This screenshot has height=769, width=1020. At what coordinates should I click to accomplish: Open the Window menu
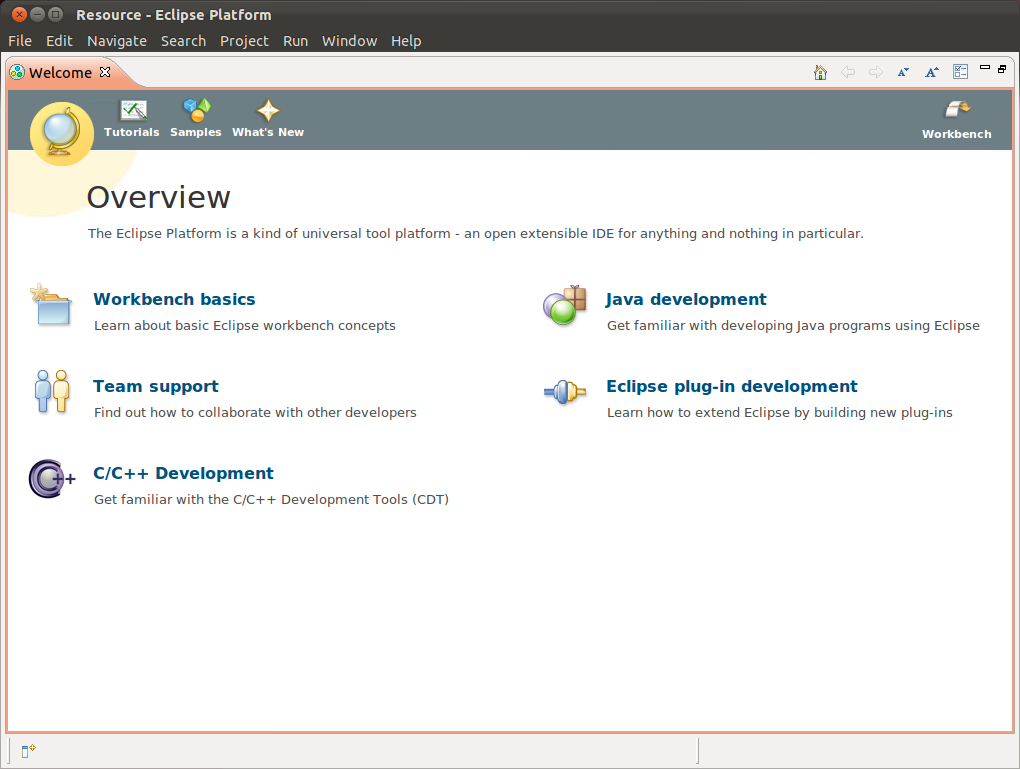[x=349, y=41]
